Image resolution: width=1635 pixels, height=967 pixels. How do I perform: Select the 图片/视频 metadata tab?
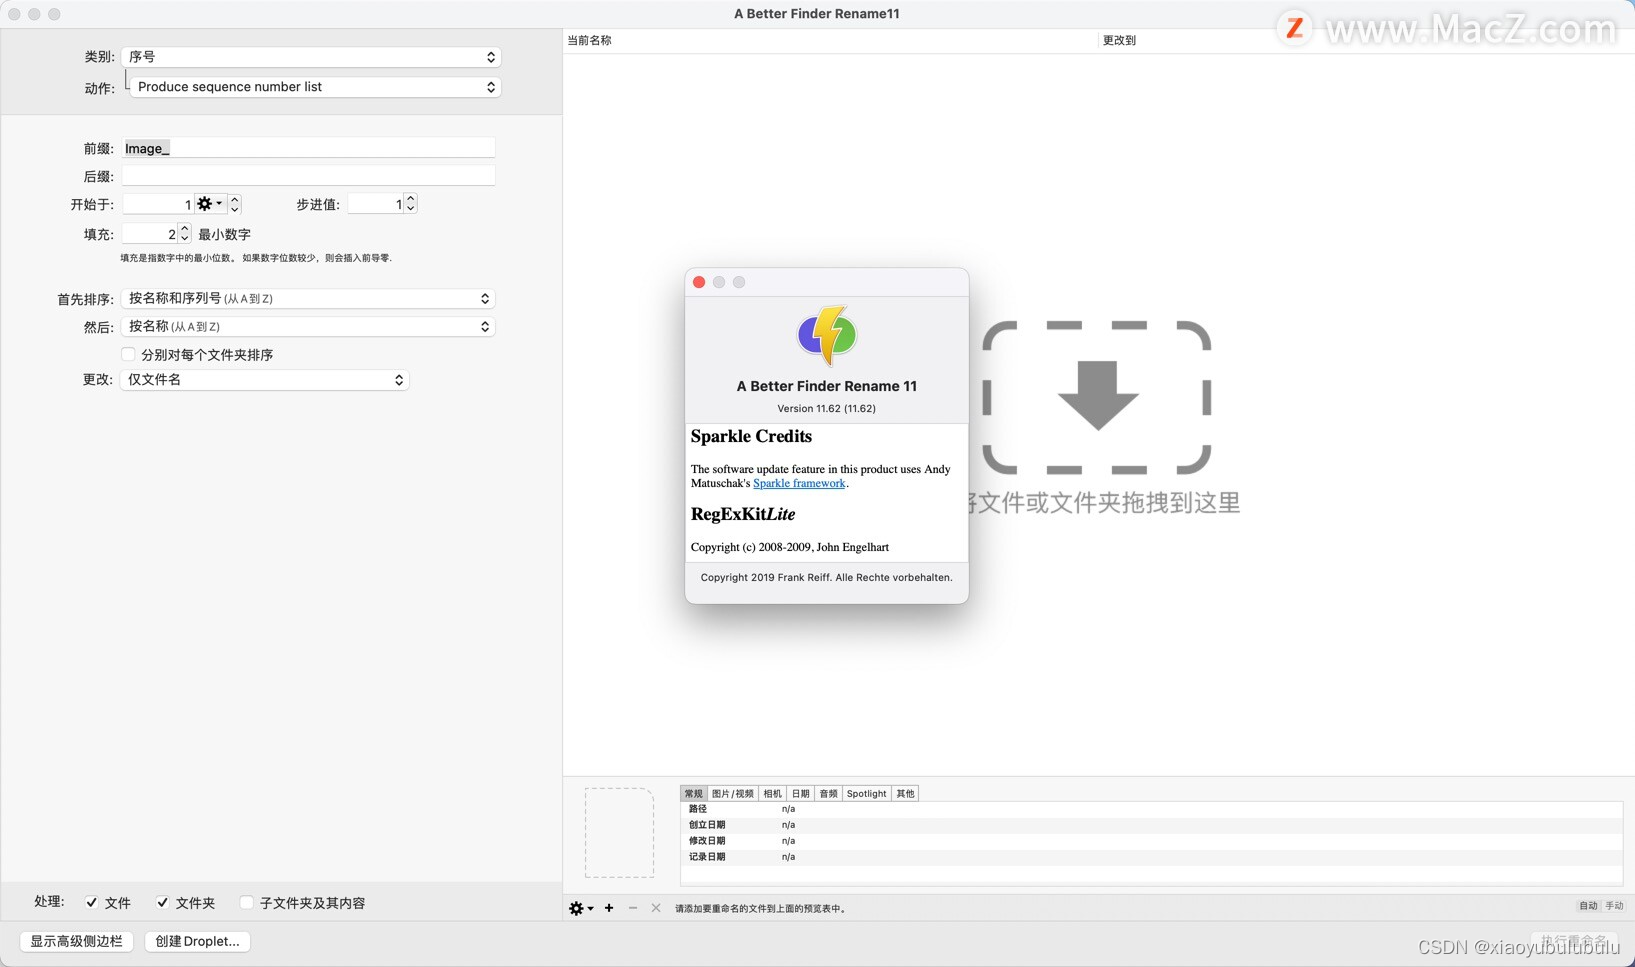coord(733,793)
